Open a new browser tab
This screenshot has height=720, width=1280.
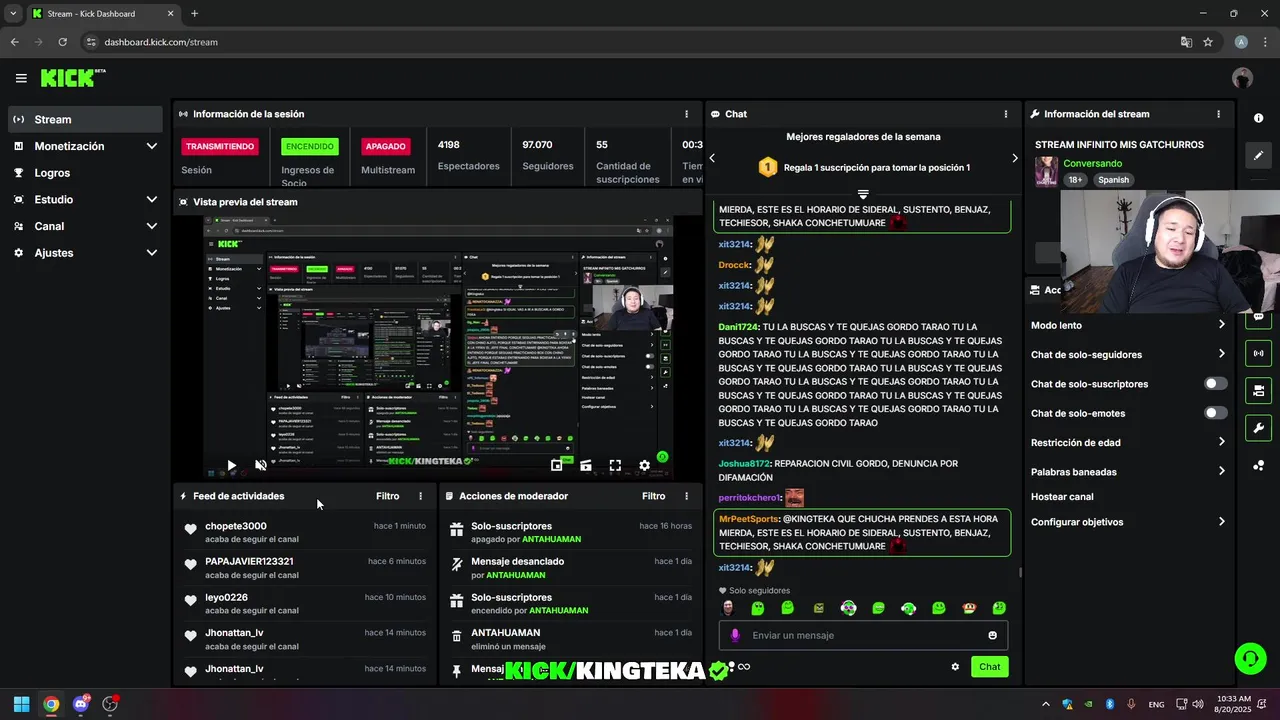[x=194, y=14]
